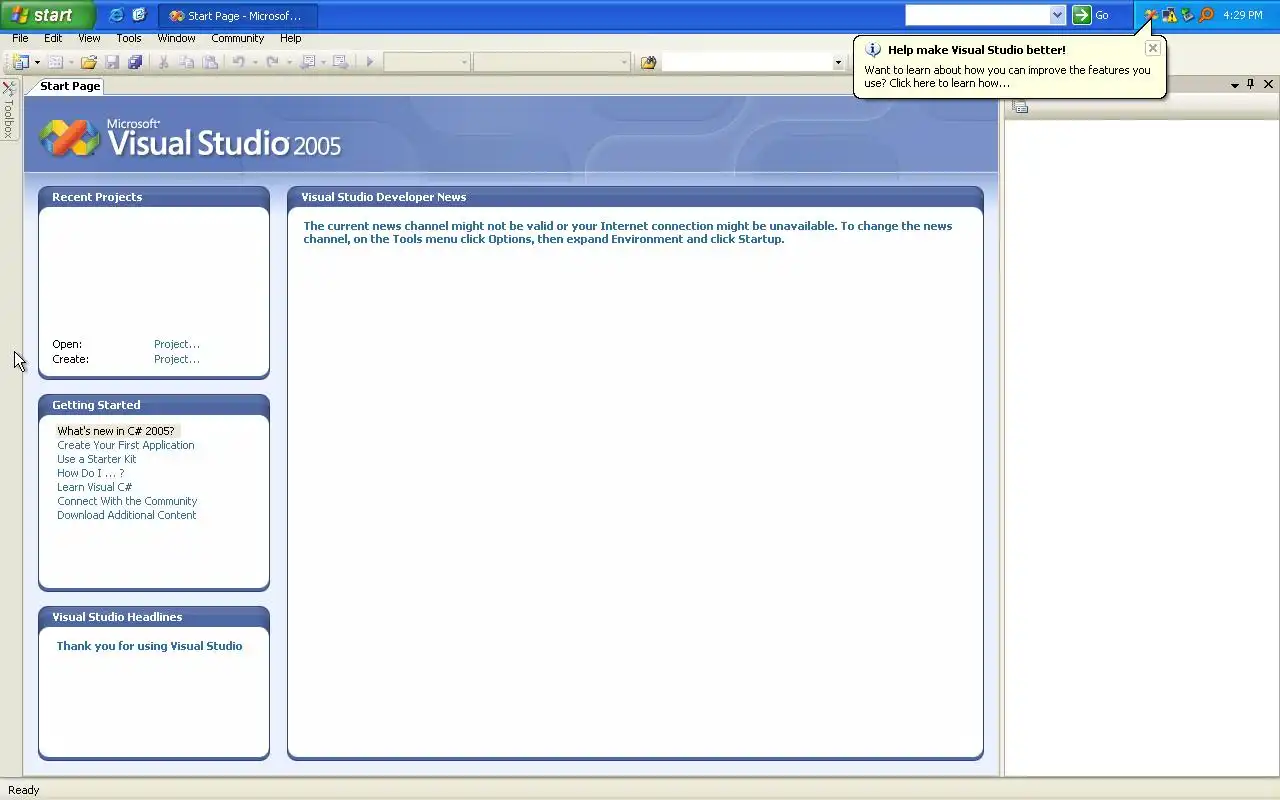Click the taskbar address input field
The width and height of the screenshot is (1280, 800).
point(977,15)
